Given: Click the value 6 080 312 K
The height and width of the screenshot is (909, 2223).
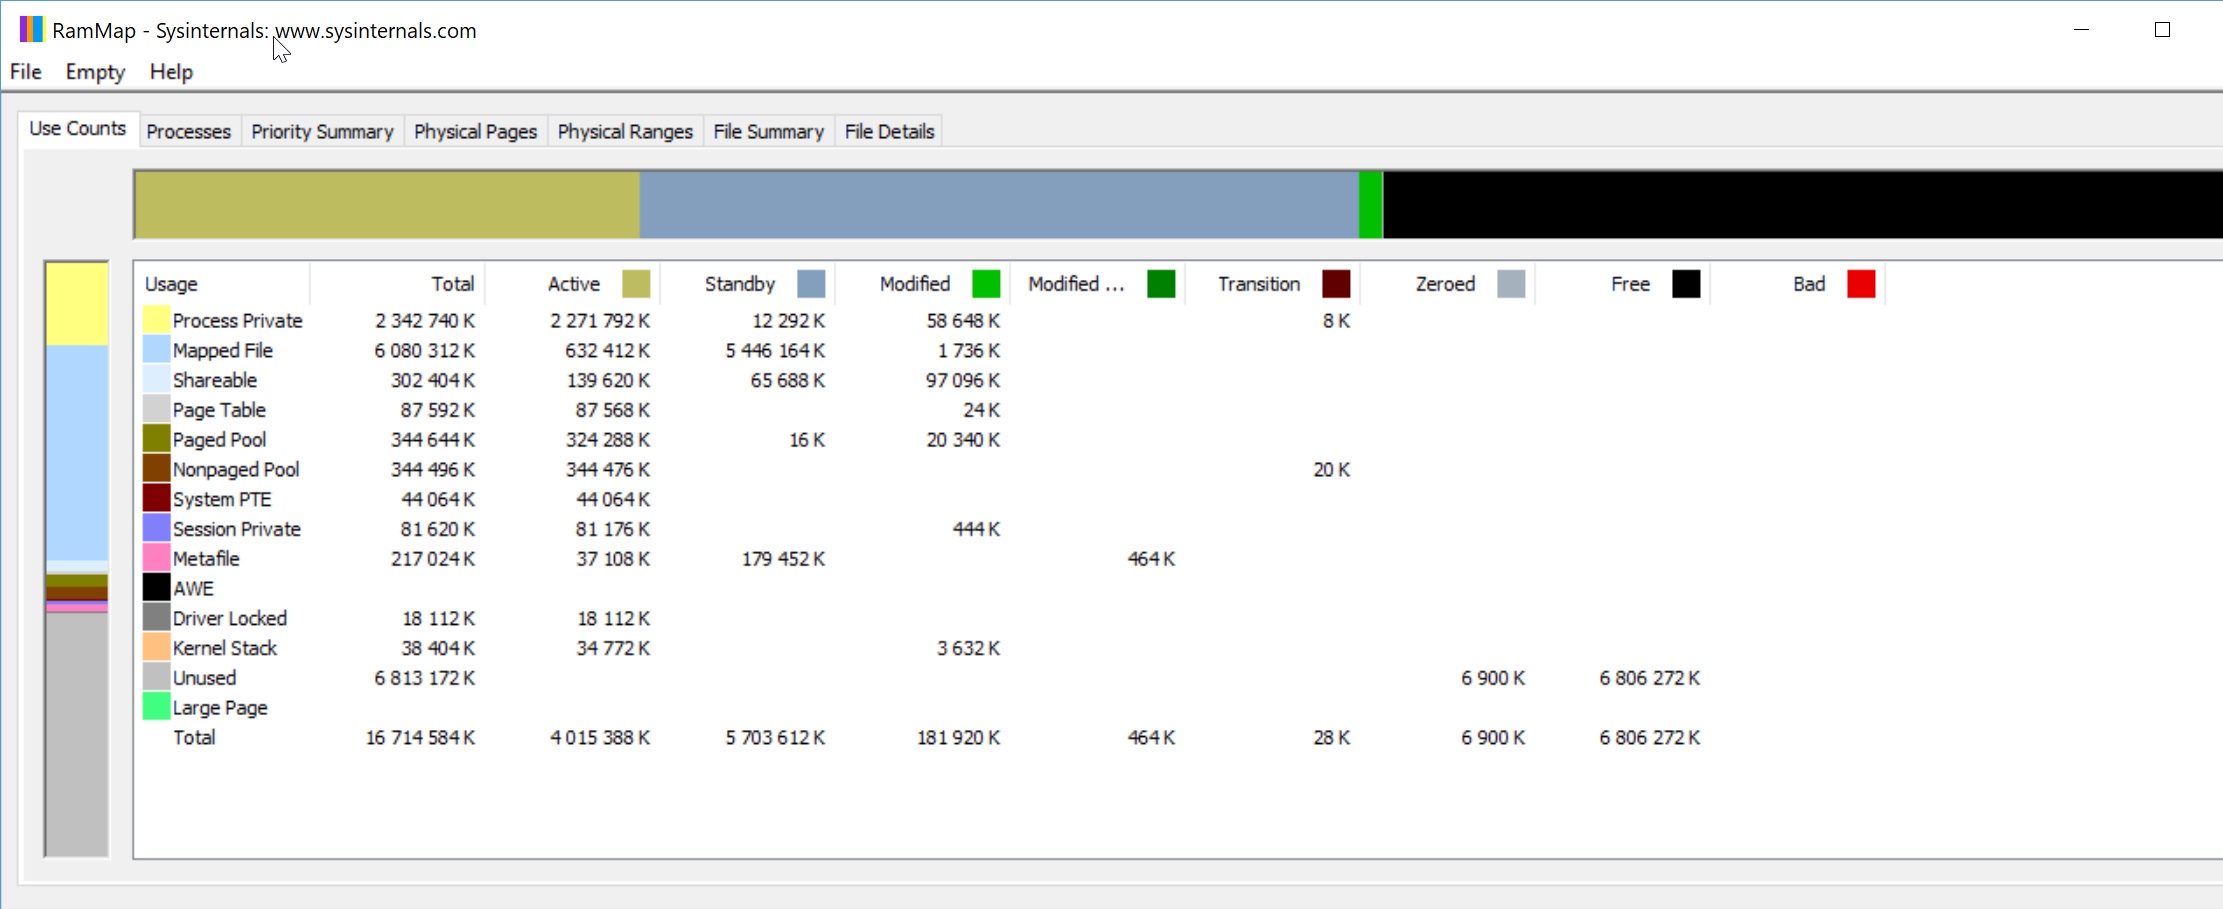Looking at the screenshot, I should click(425, 350).
